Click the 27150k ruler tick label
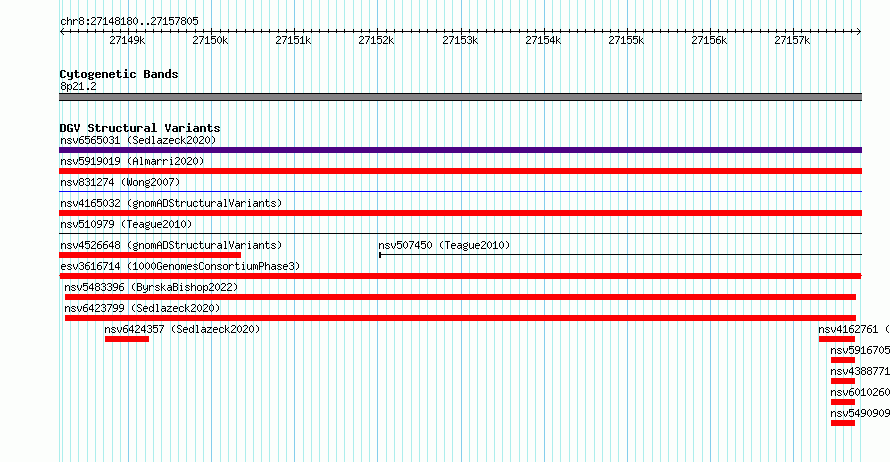This screenshot has width=890, height=462. (210, 40)
